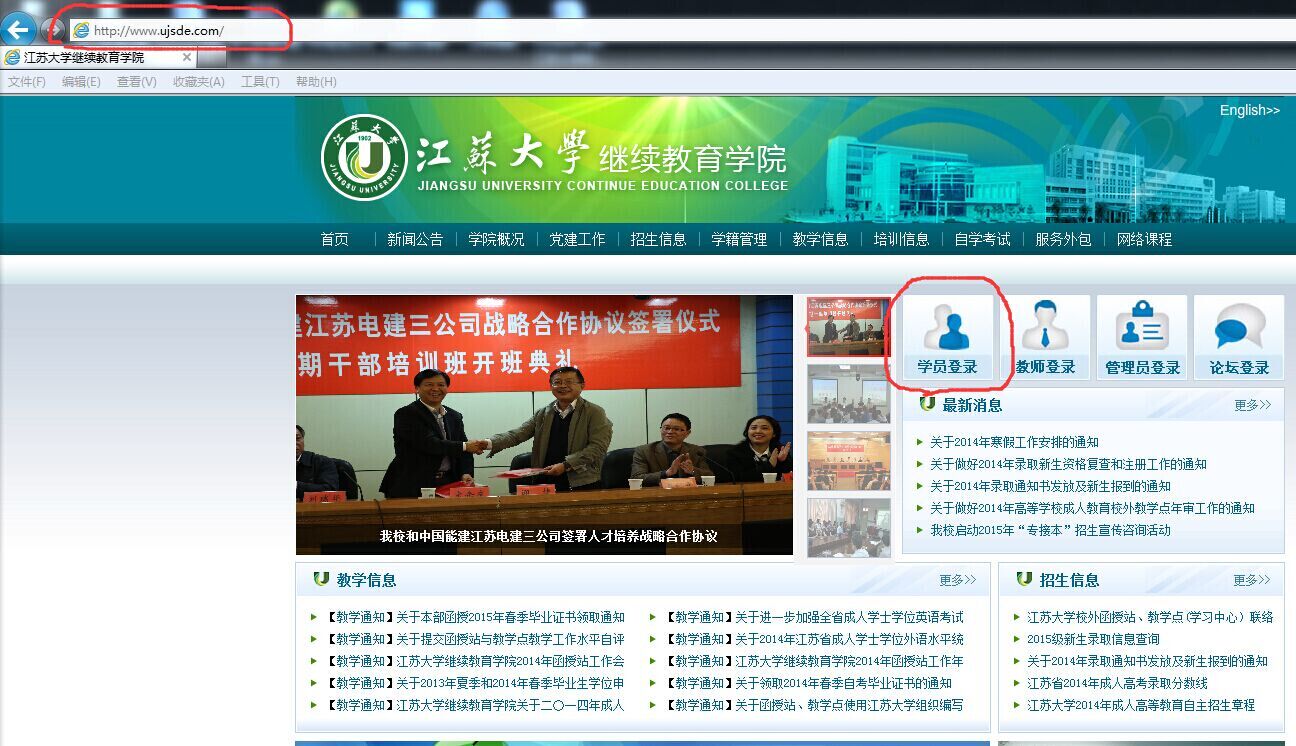
Task: Open 江苏大学校外函授站、教学点(学习中心)联络
Action: click(1150, 617)
